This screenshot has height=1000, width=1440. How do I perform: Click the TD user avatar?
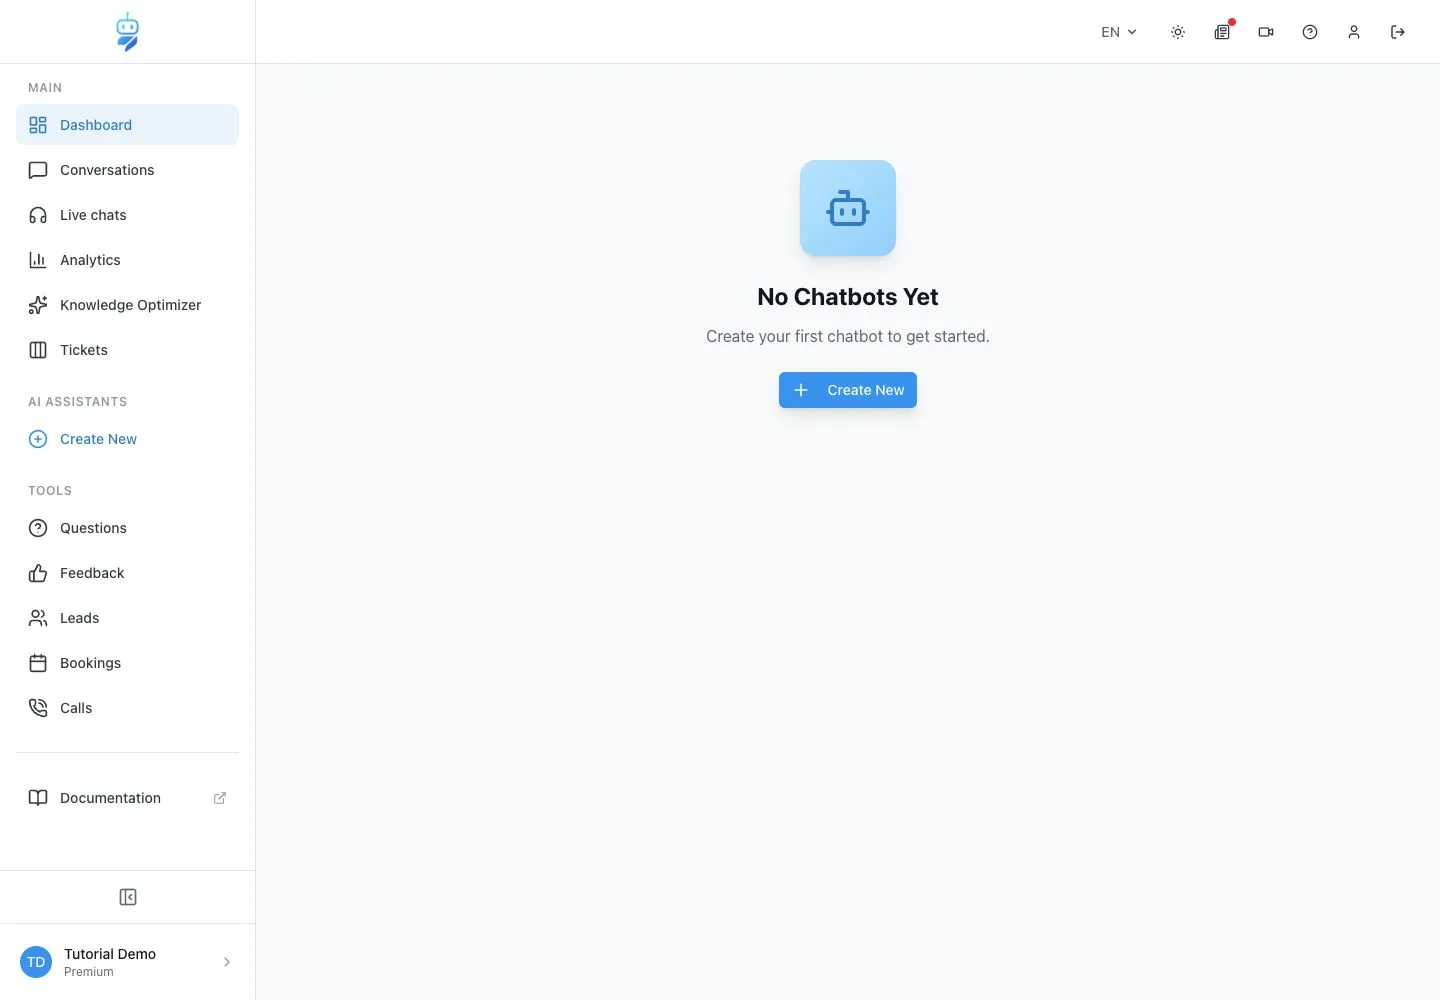36,962
